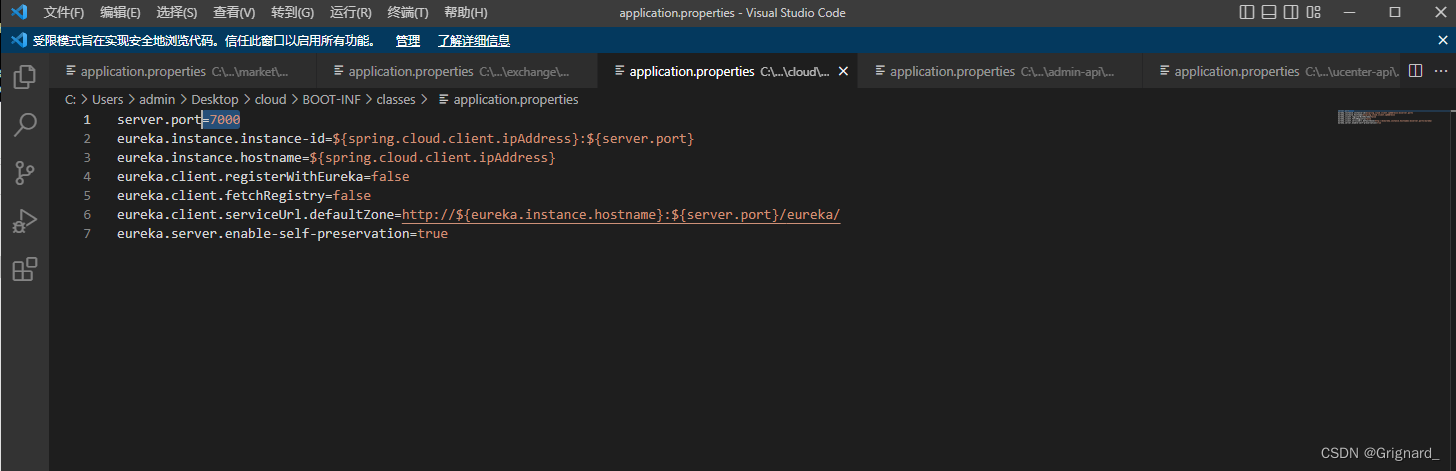
Task: Open the 编辑(E) menu
Action: pos(120,12)
